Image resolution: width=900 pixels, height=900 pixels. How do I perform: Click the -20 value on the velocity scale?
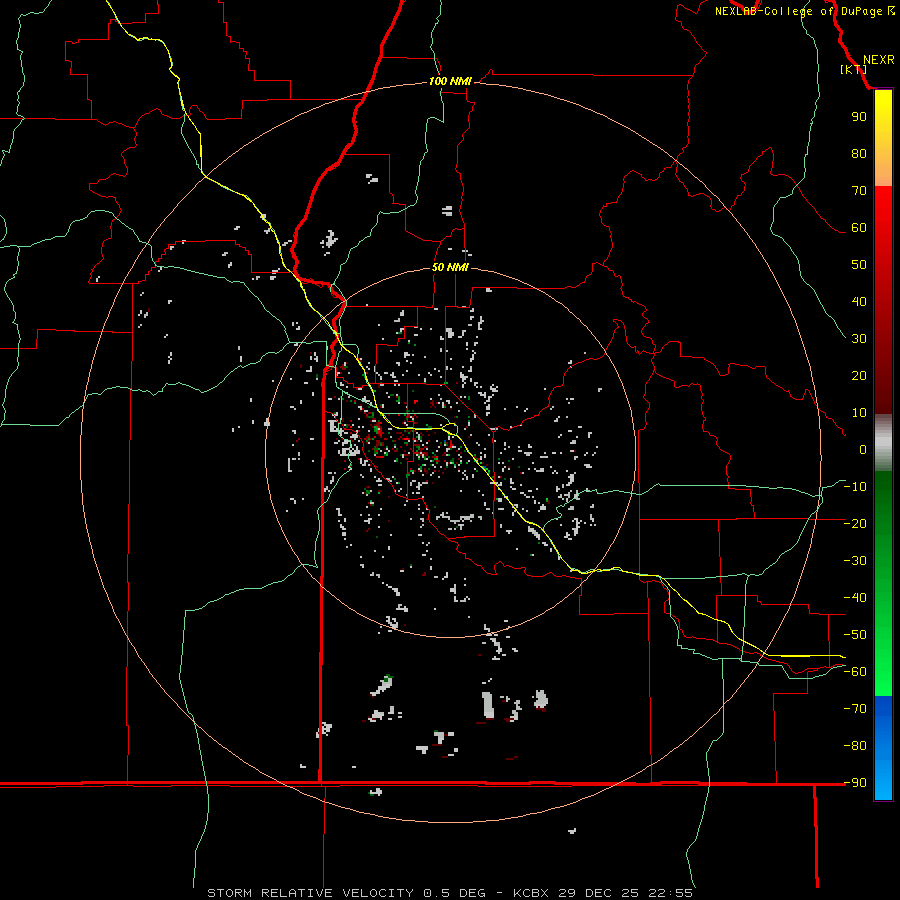[x=855, y=523]
